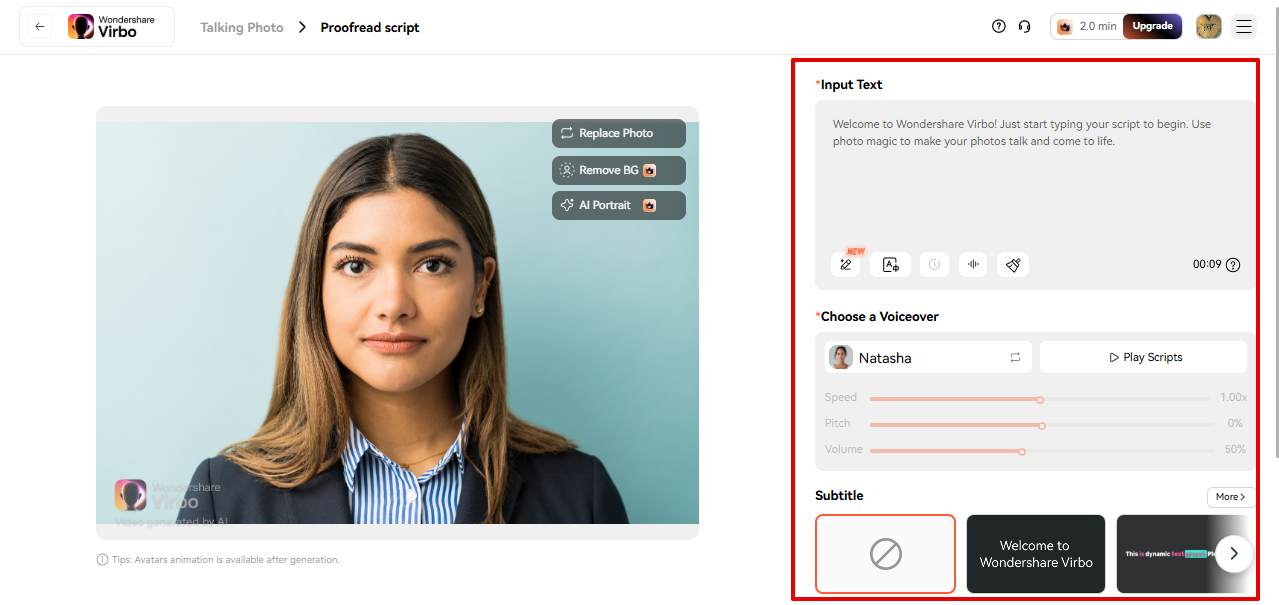Screen dimensions: 1279x605
Task: Click the 50% volume value
Action: click(1235, 449)
